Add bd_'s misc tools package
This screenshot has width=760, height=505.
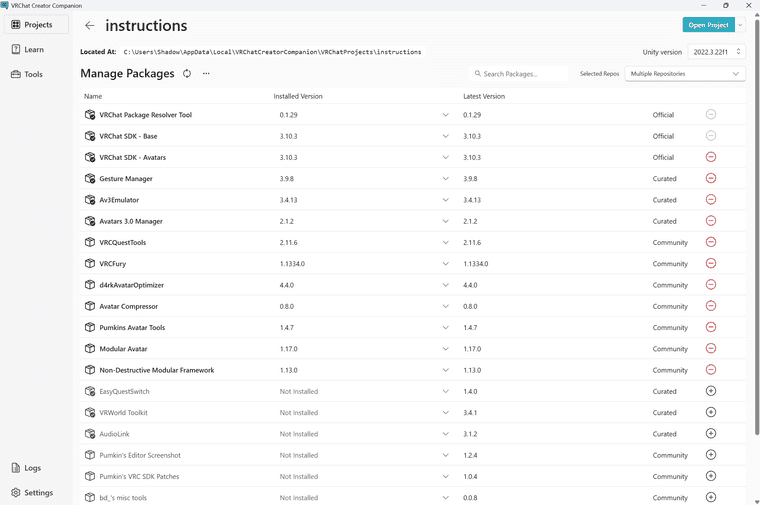[x=711, y=497]
